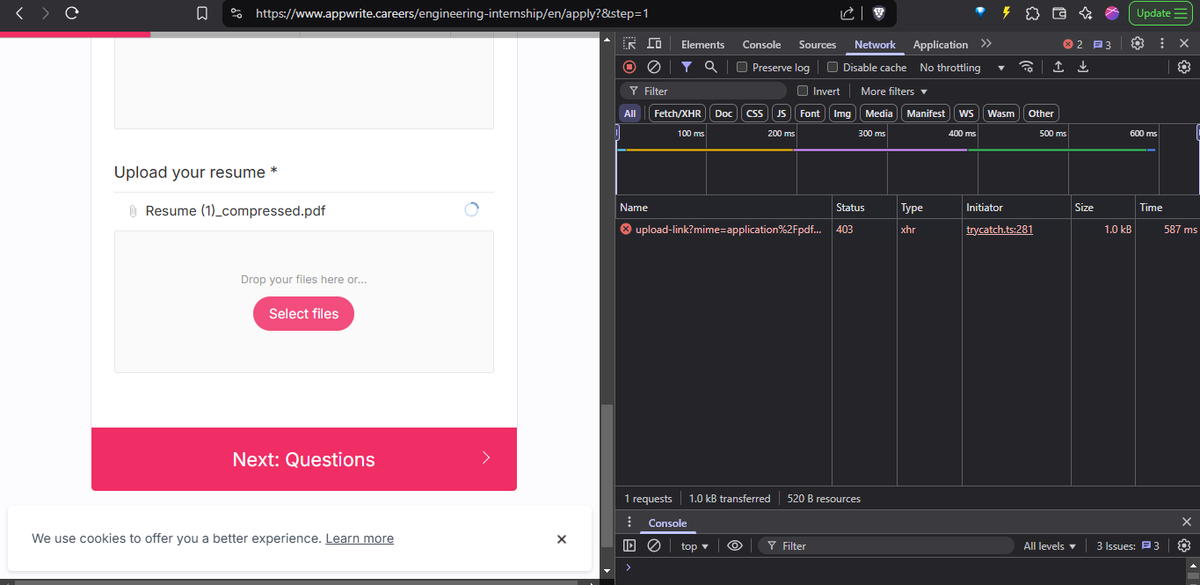Import a HAR file with the upload arrow
The width and height of the screenshot is (1200, 585).
(1058, 67)
